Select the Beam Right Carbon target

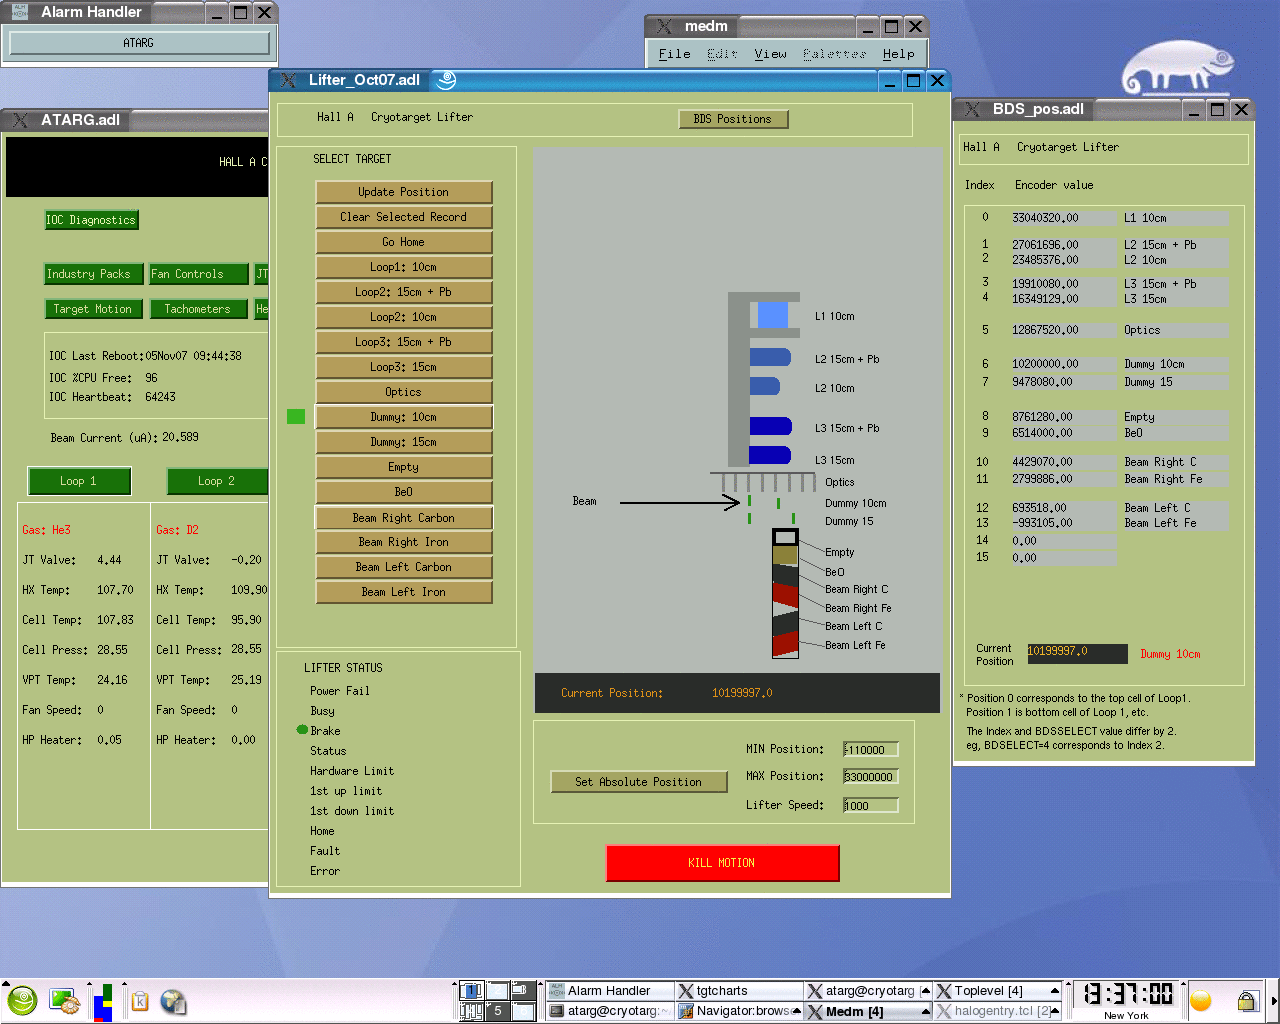(x=404, y=518)
